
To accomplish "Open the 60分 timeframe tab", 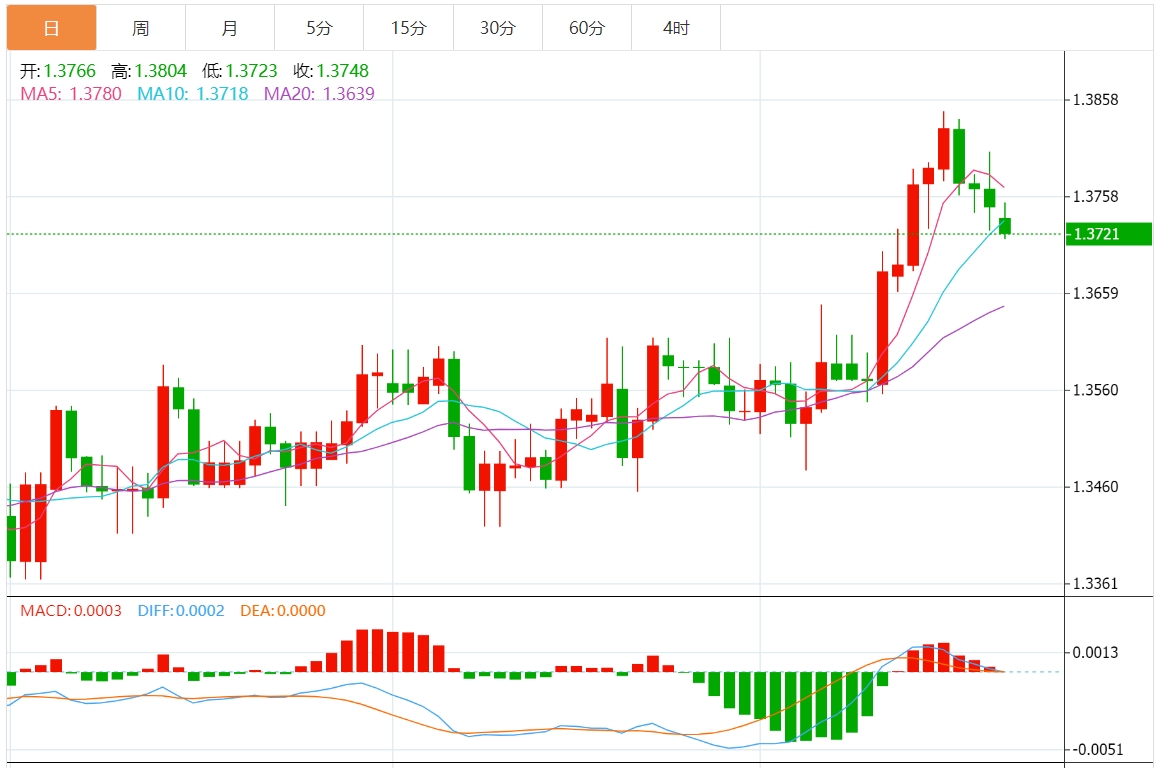I will (x=587, y=28).
